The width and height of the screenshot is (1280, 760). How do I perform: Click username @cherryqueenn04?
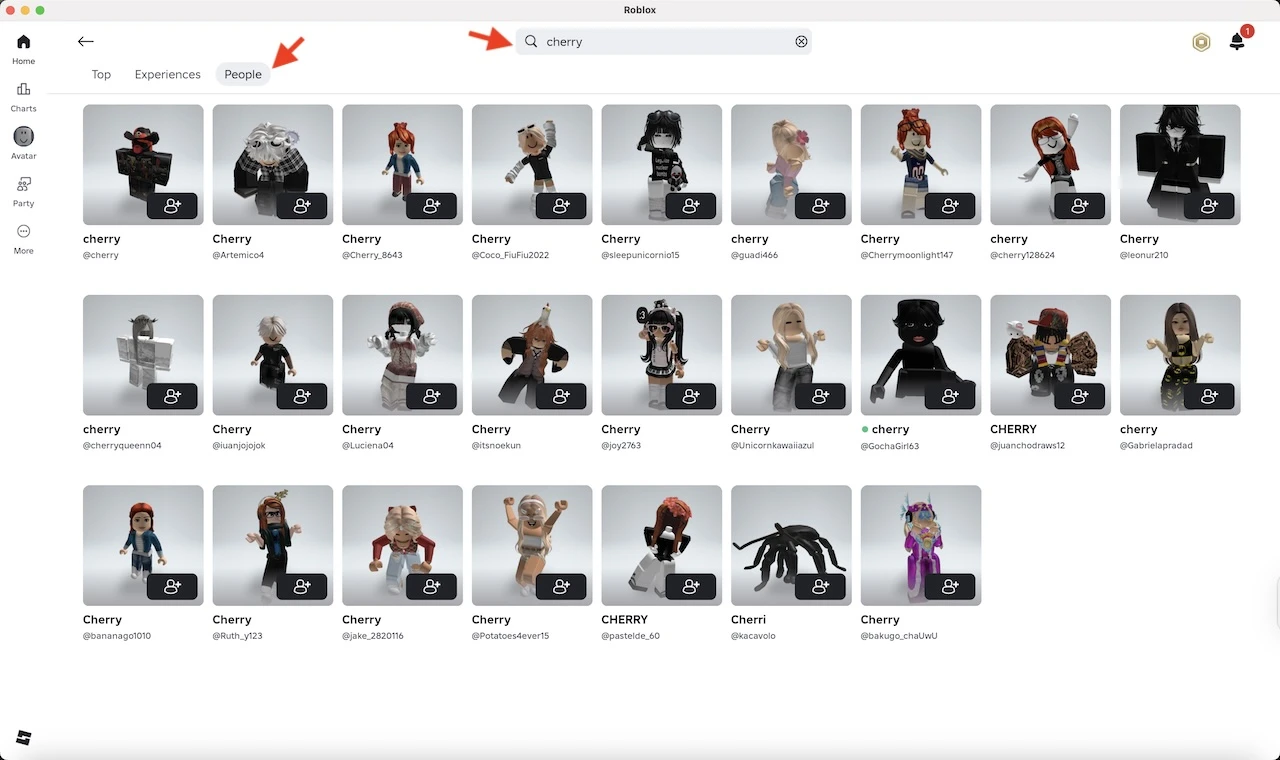point(122,445)
